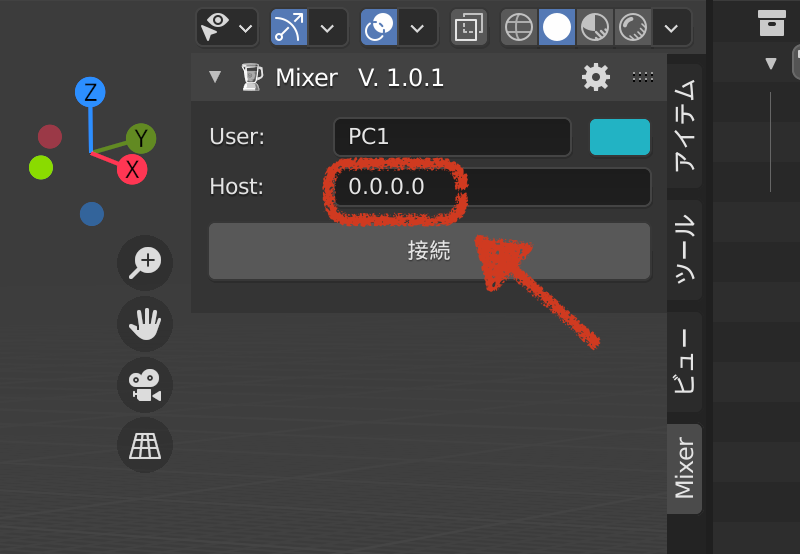Click the zoom view magnifier button
This screenshot has height=554, width=800.
[x=145, y=263]
